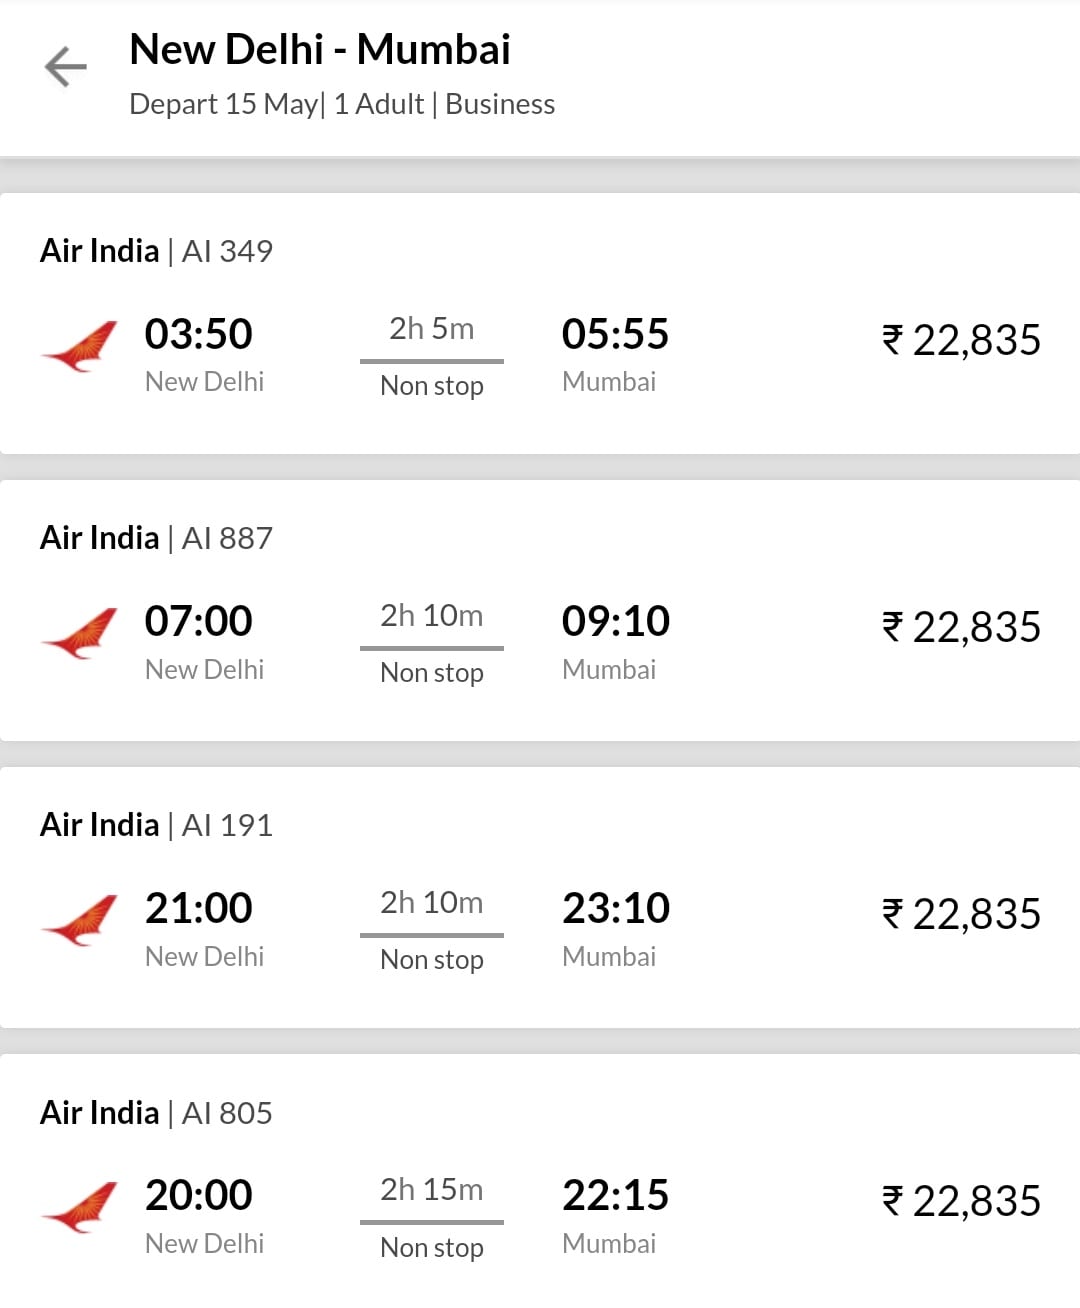The width and height of the screenshot is (1080, 1308).
Task: Click Air India logo for flight AI 887
Action: (80, 633)
